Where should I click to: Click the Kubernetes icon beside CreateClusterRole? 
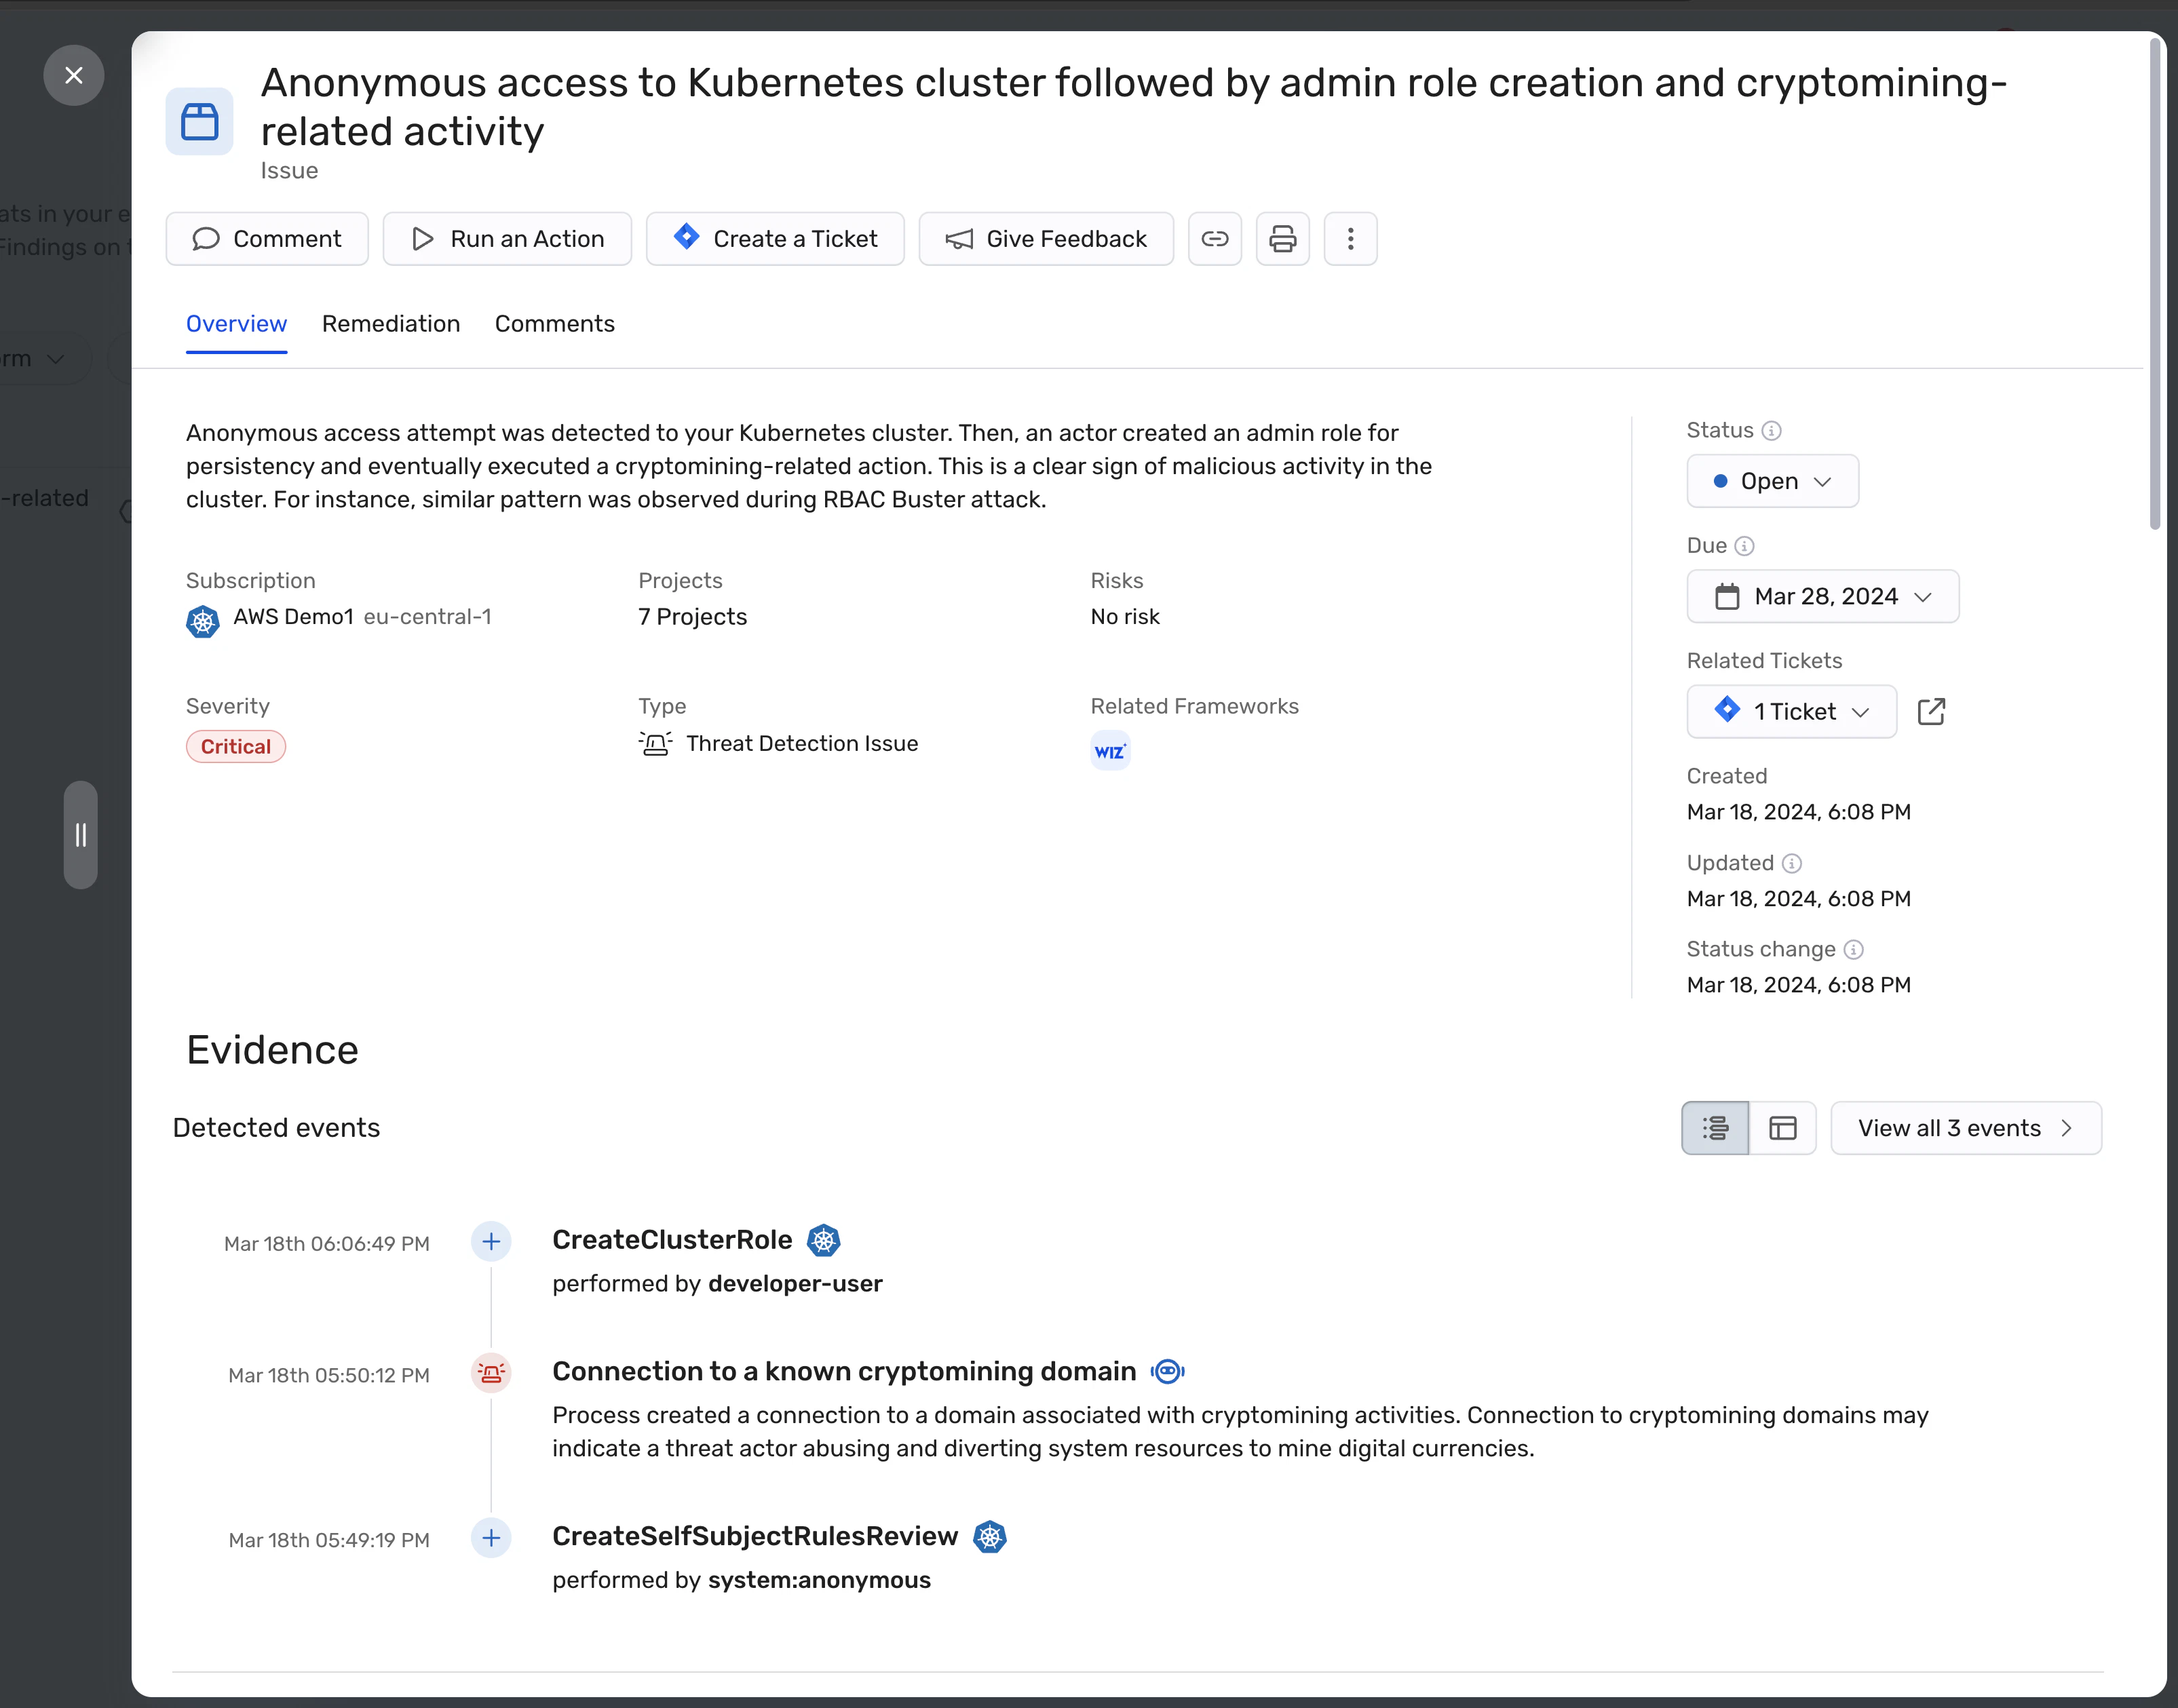(x=823, y=1241)
